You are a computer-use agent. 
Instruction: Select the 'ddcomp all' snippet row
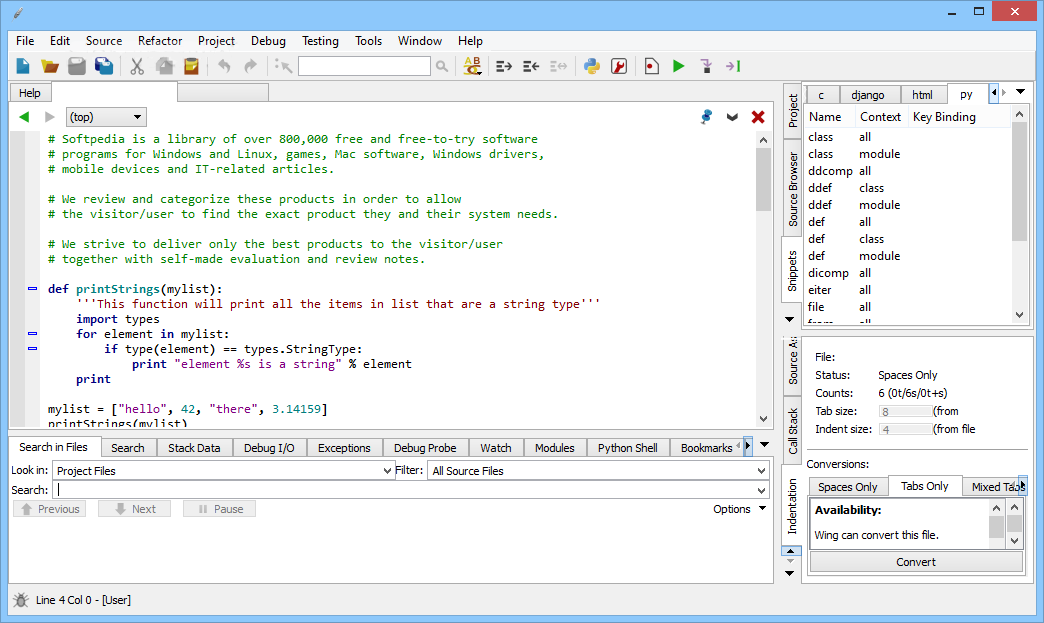[908, 171]
